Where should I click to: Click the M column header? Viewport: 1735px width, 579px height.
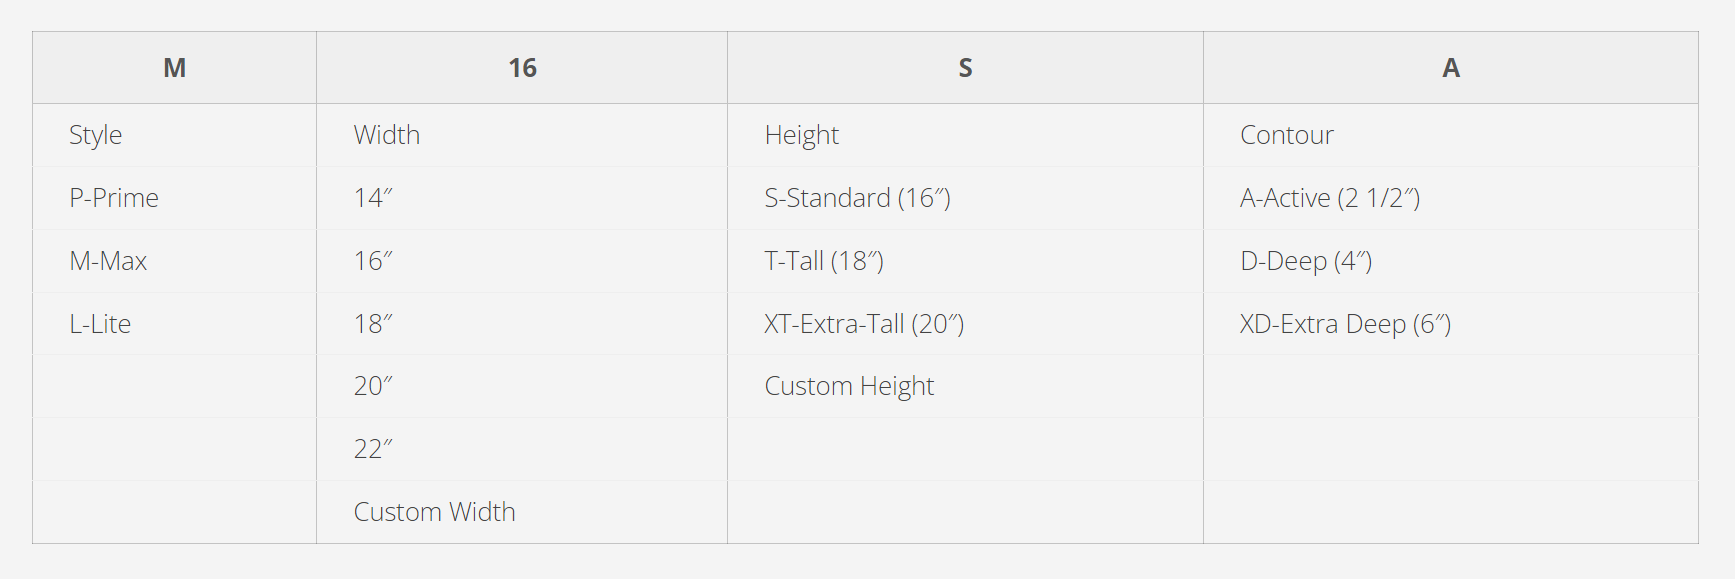point(175,68)
